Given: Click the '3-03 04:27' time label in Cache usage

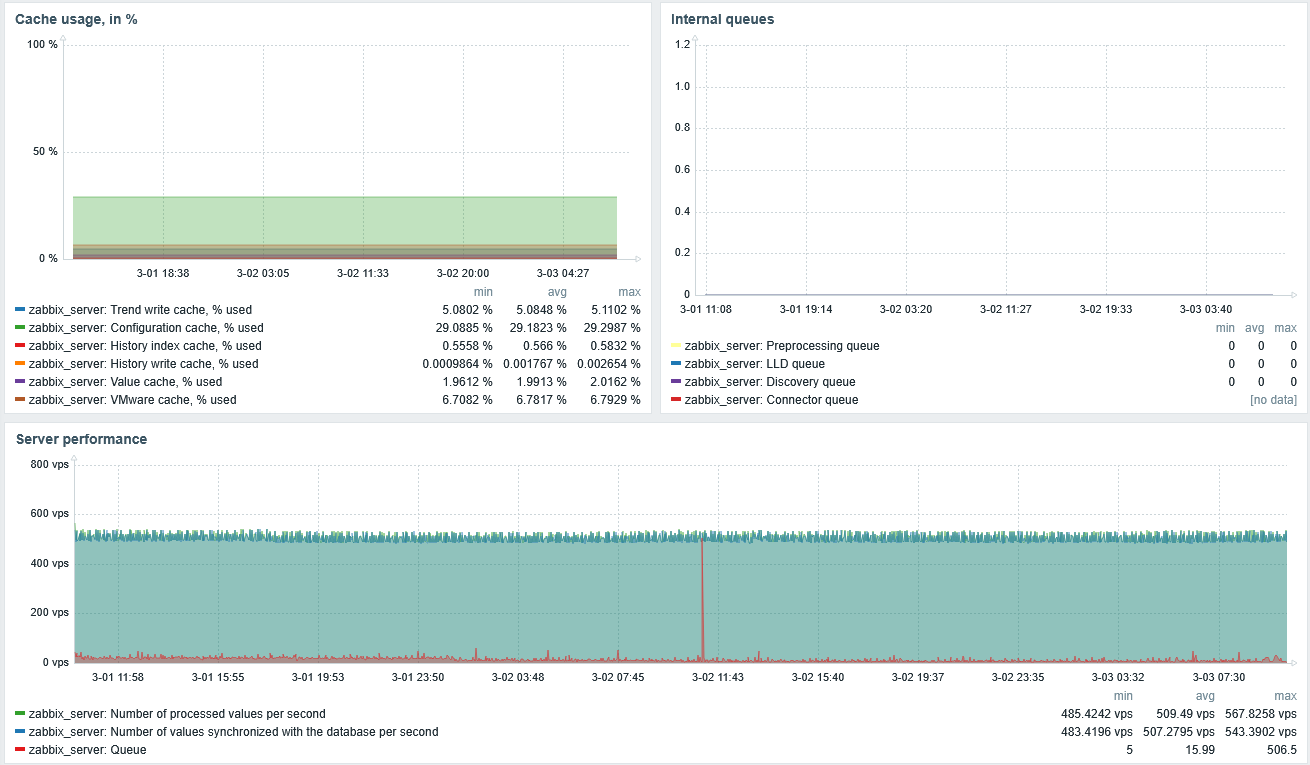Looking at the screenshot, I should (562, 272).
